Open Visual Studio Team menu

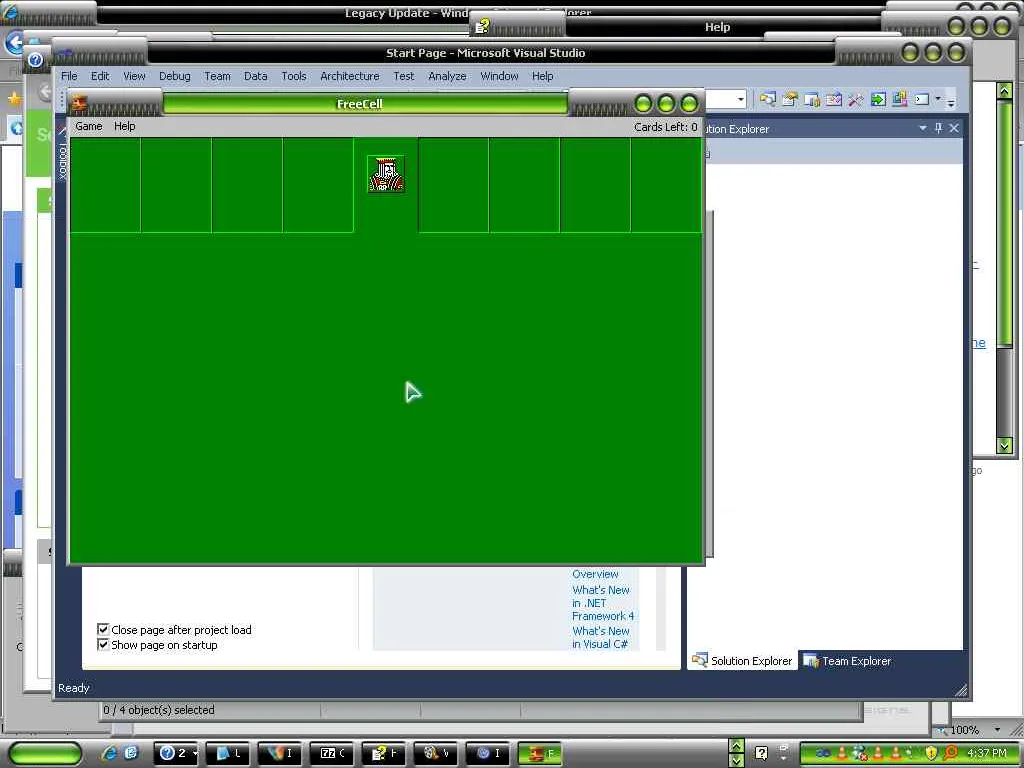coord(217,76)
